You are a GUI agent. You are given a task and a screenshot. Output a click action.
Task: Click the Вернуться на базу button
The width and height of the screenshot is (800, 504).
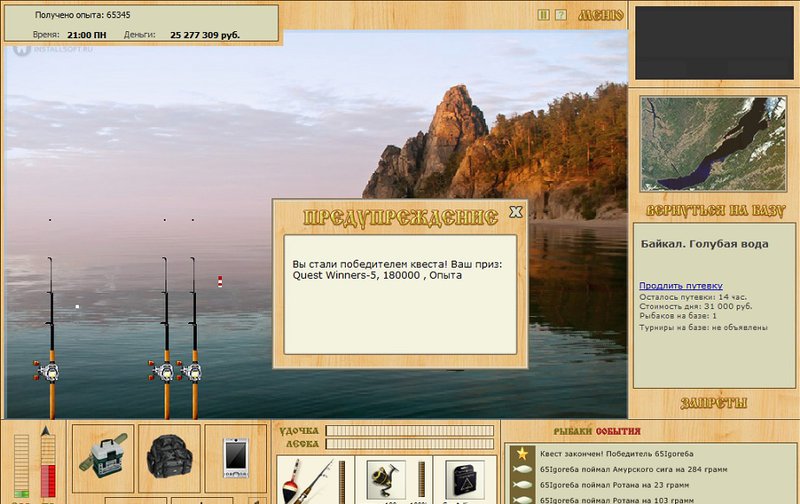pos(715,210)
